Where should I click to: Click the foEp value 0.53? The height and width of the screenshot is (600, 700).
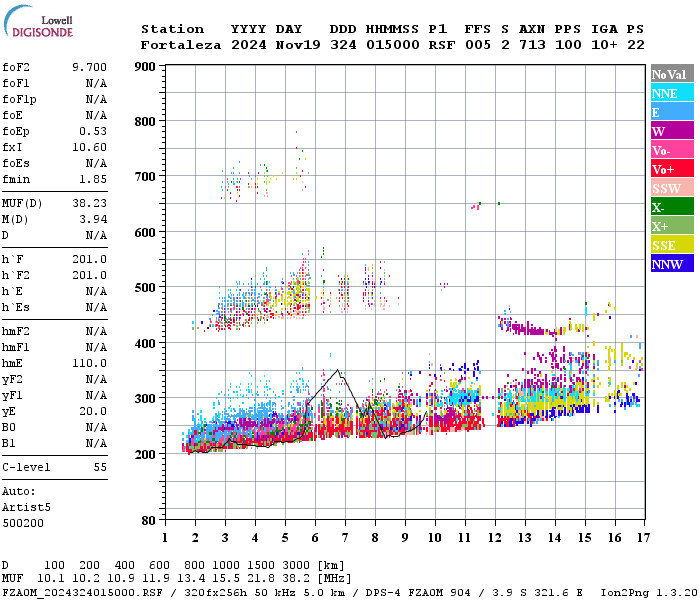coord(93,131)
